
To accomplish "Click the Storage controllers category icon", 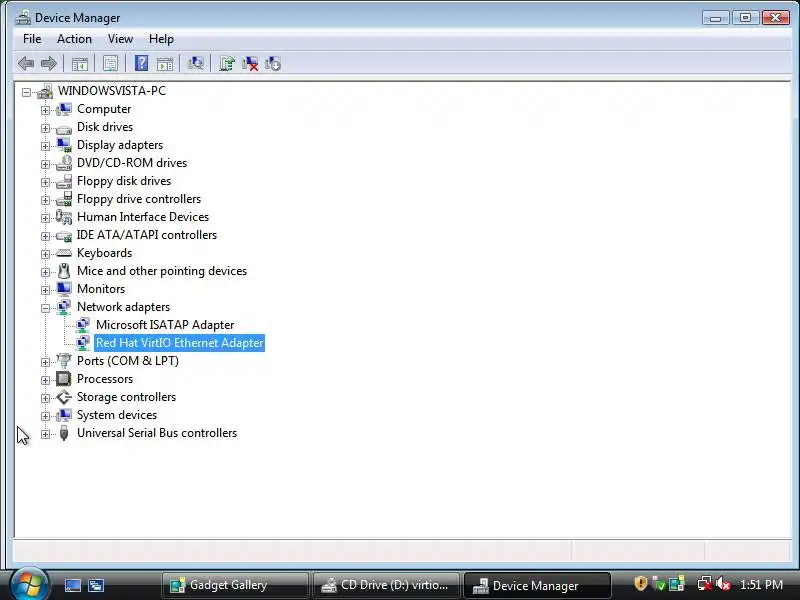I will [64, 397].
